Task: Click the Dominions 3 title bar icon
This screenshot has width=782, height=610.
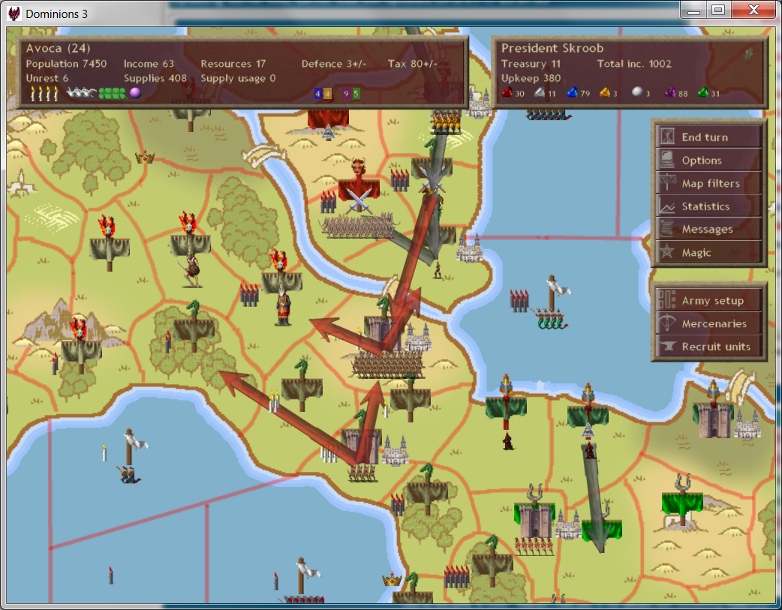Action: tap(14, 13)
